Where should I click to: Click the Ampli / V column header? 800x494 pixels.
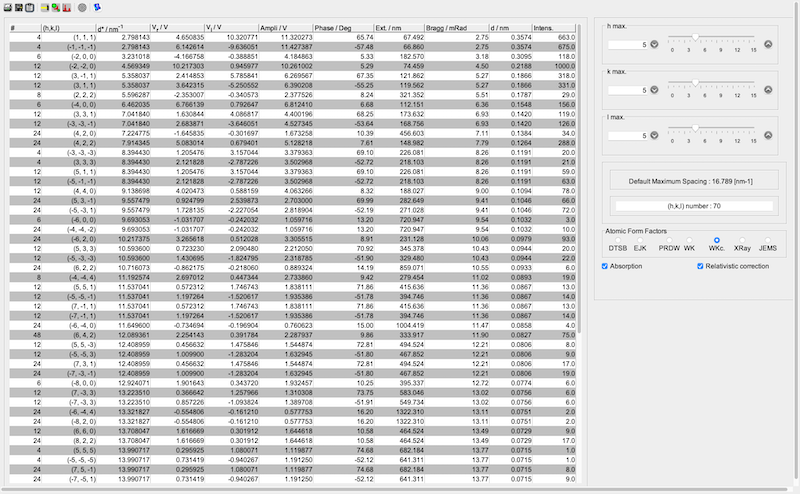pos(286,28)
